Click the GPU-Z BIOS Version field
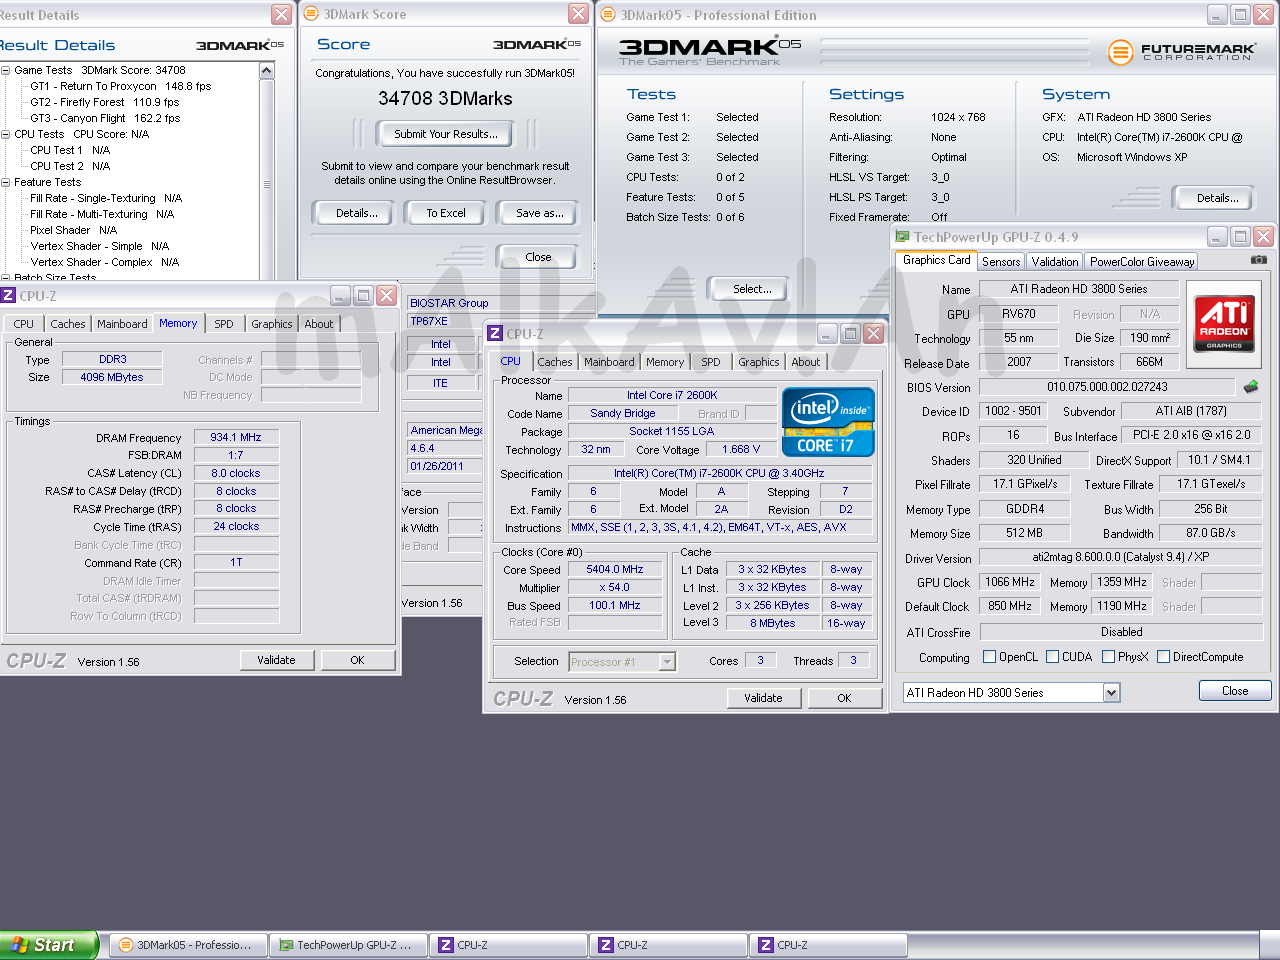The height and width of the screenshot is (960, 1280). coord(1107,387)
